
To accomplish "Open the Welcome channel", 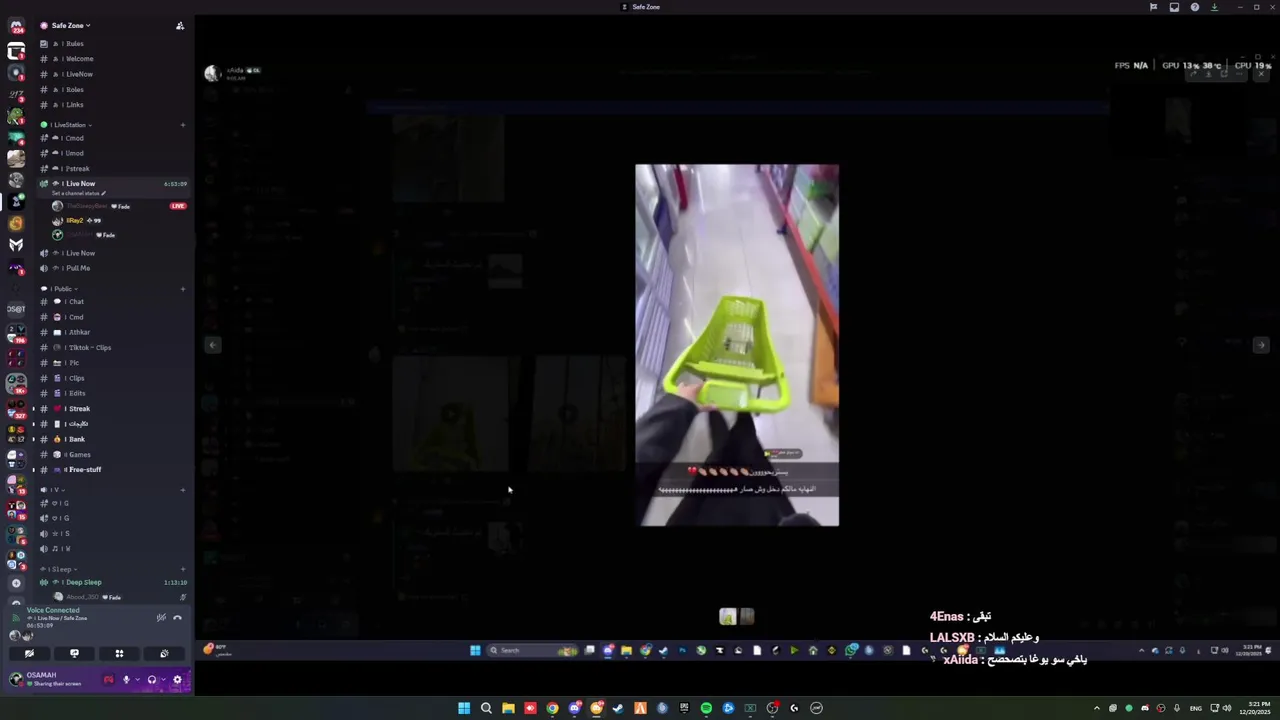I will (113, 59).
